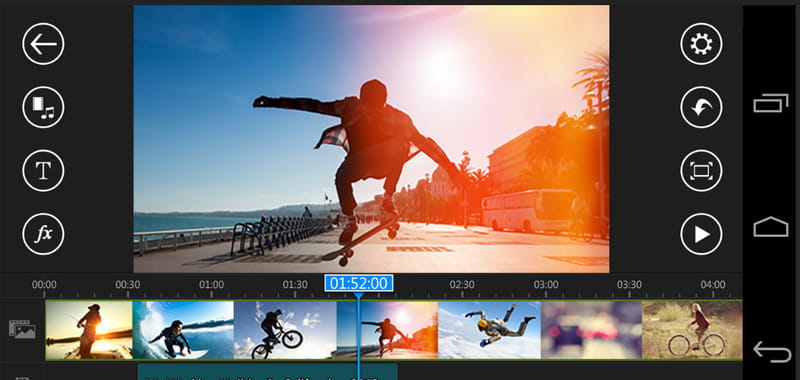The image size is (800, 380).
Task: Click the video track icon
Action: (22, 330)
